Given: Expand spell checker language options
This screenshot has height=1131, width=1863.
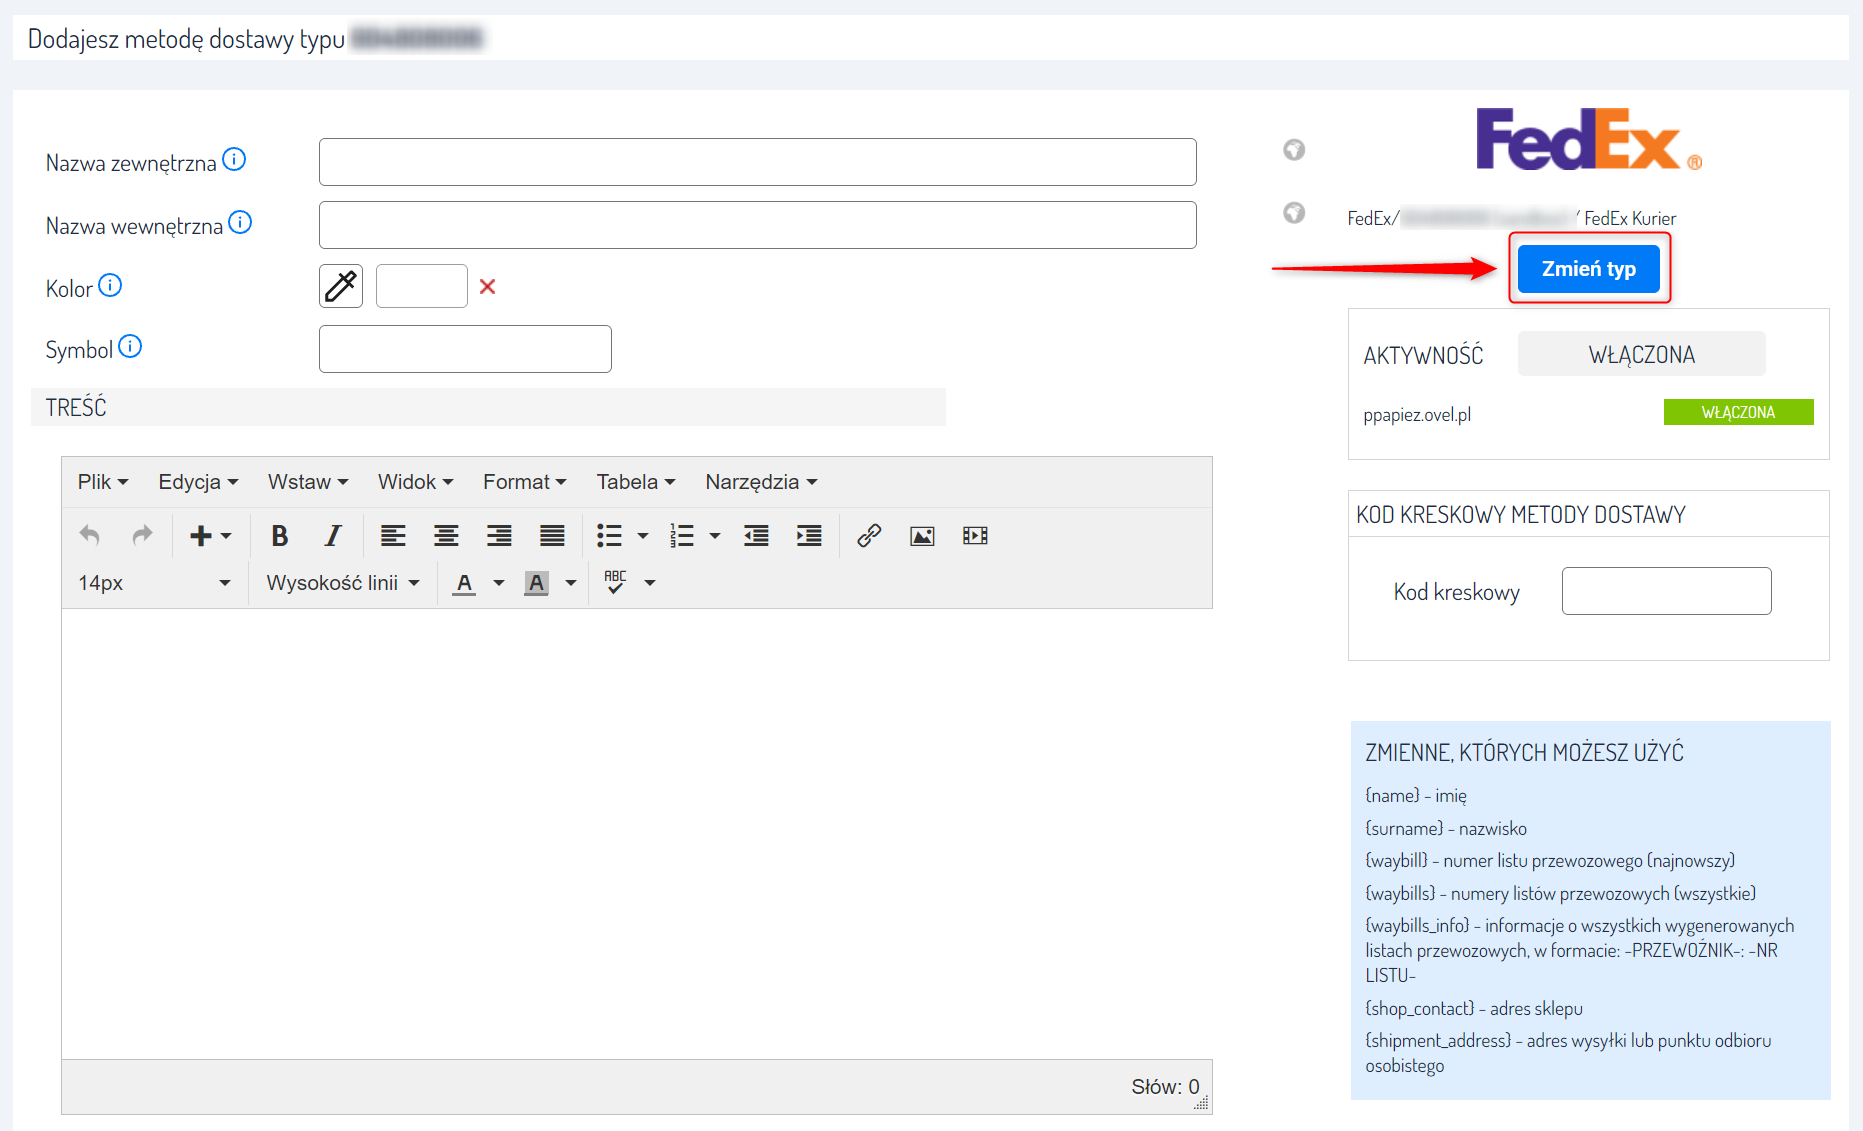Looking at the screenshot, I should pos(650,583).
